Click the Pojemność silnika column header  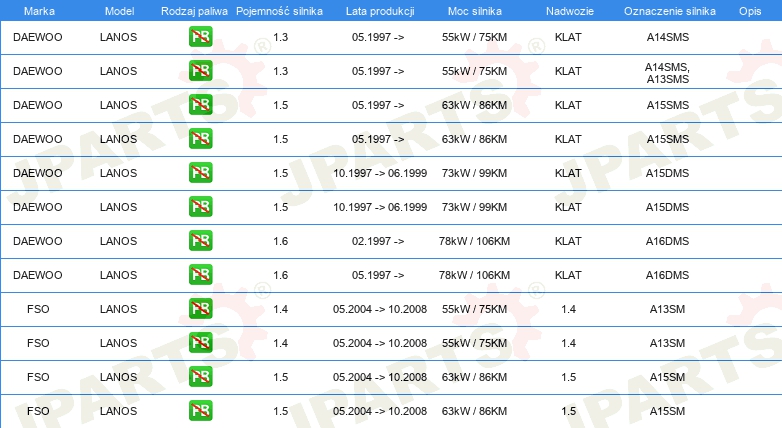[279, 11]
